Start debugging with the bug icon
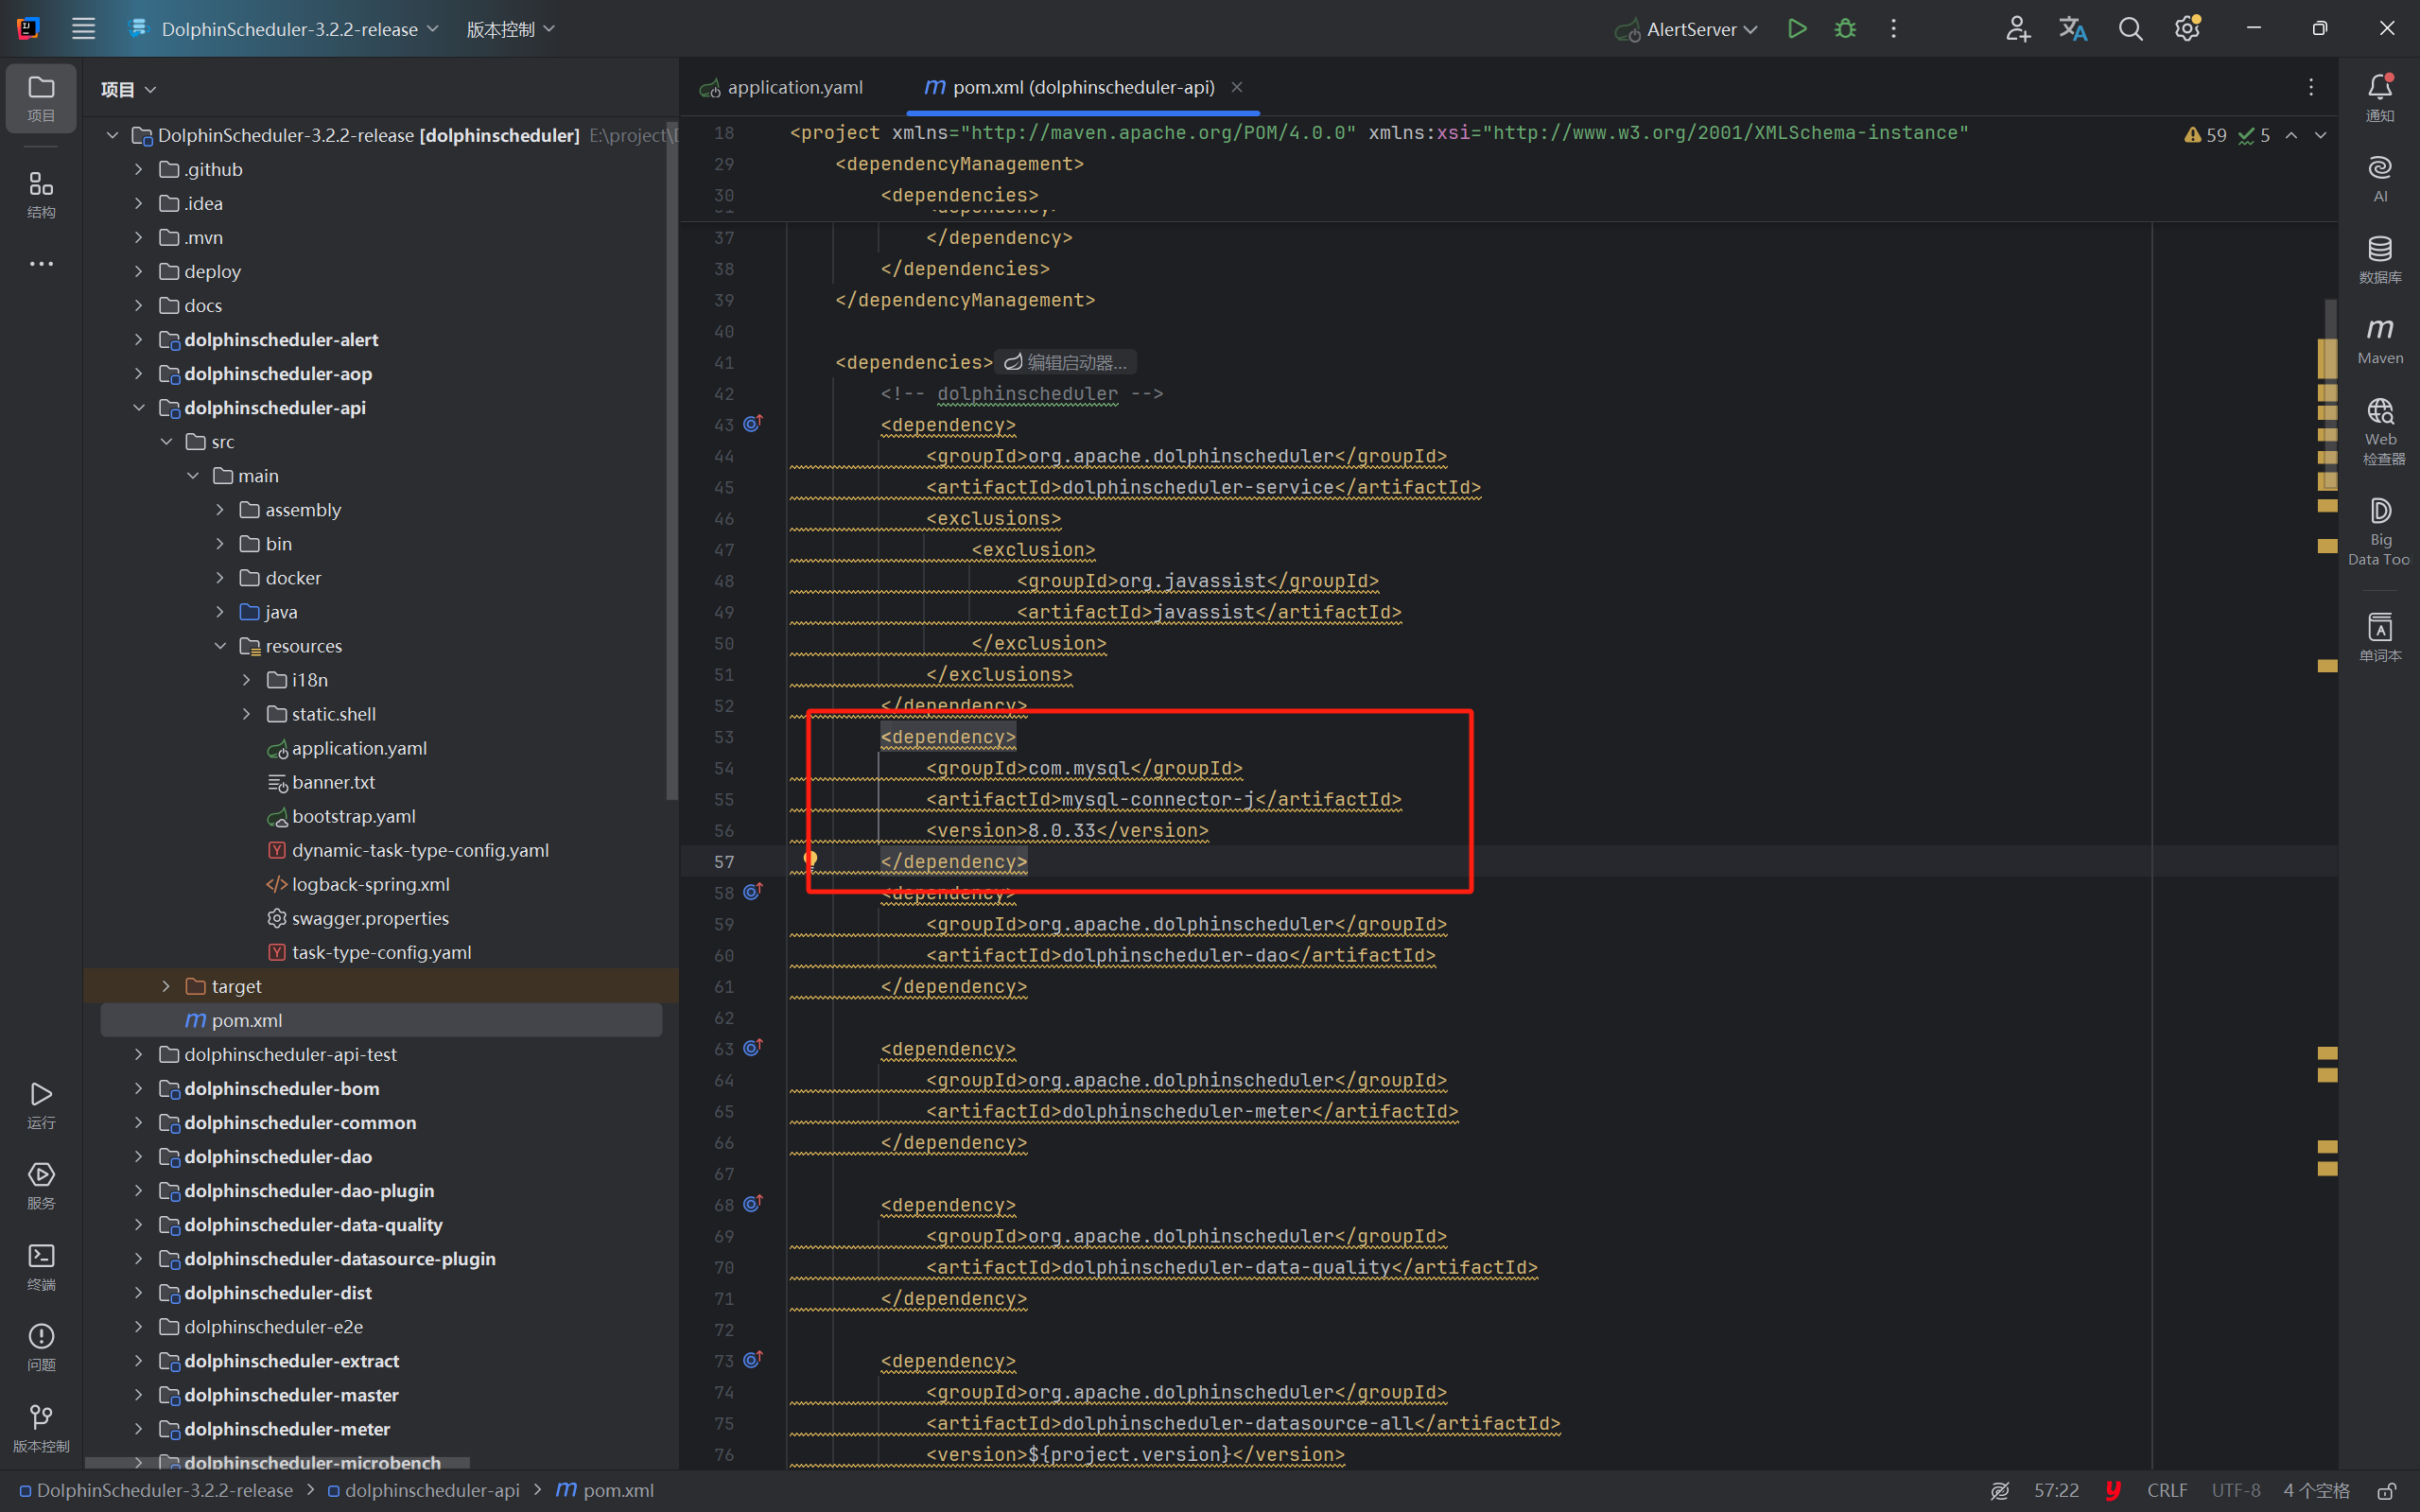2420x1512 pixels. (1845, 28)
